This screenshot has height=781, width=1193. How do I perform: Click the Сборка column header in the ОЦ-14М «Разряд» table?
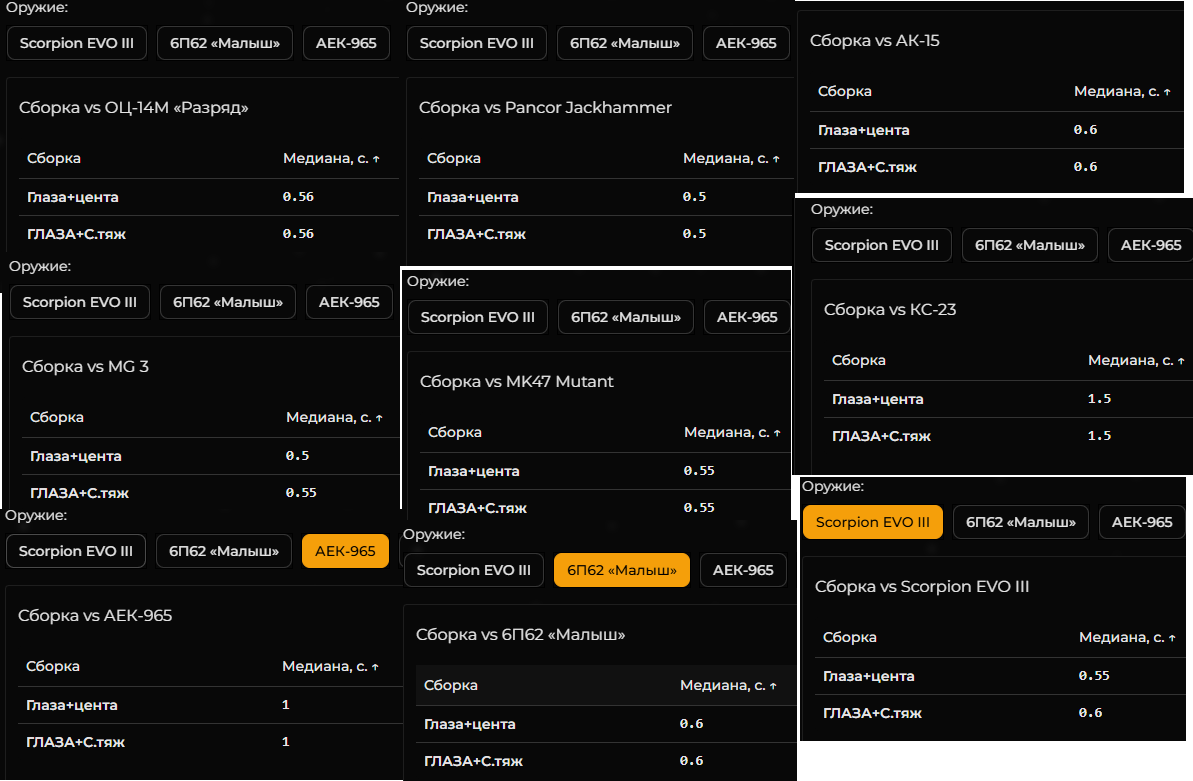tap(54, 158)
